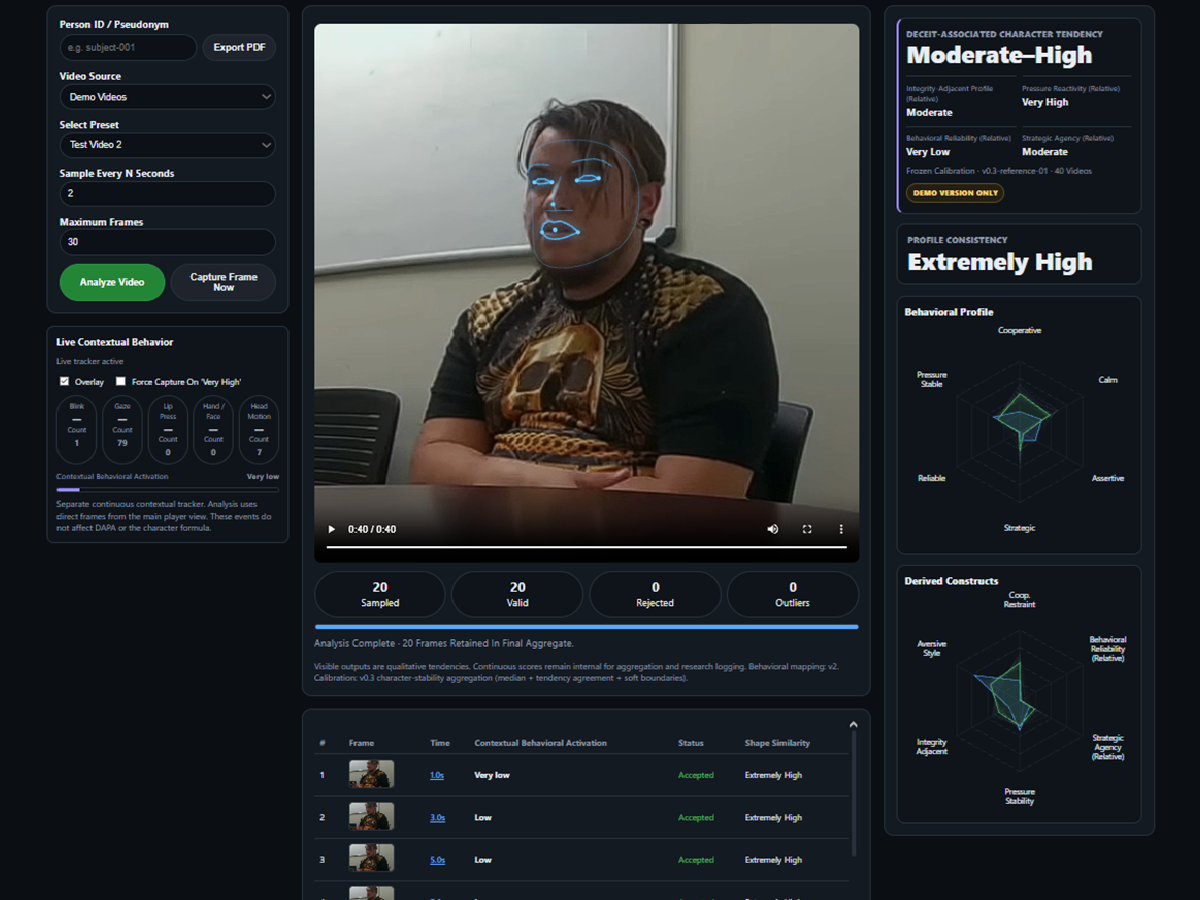This screenshot has height=900, width=1200.
Task: Click the DEMO VERSION ONLY badge
Action: point(955,193)
